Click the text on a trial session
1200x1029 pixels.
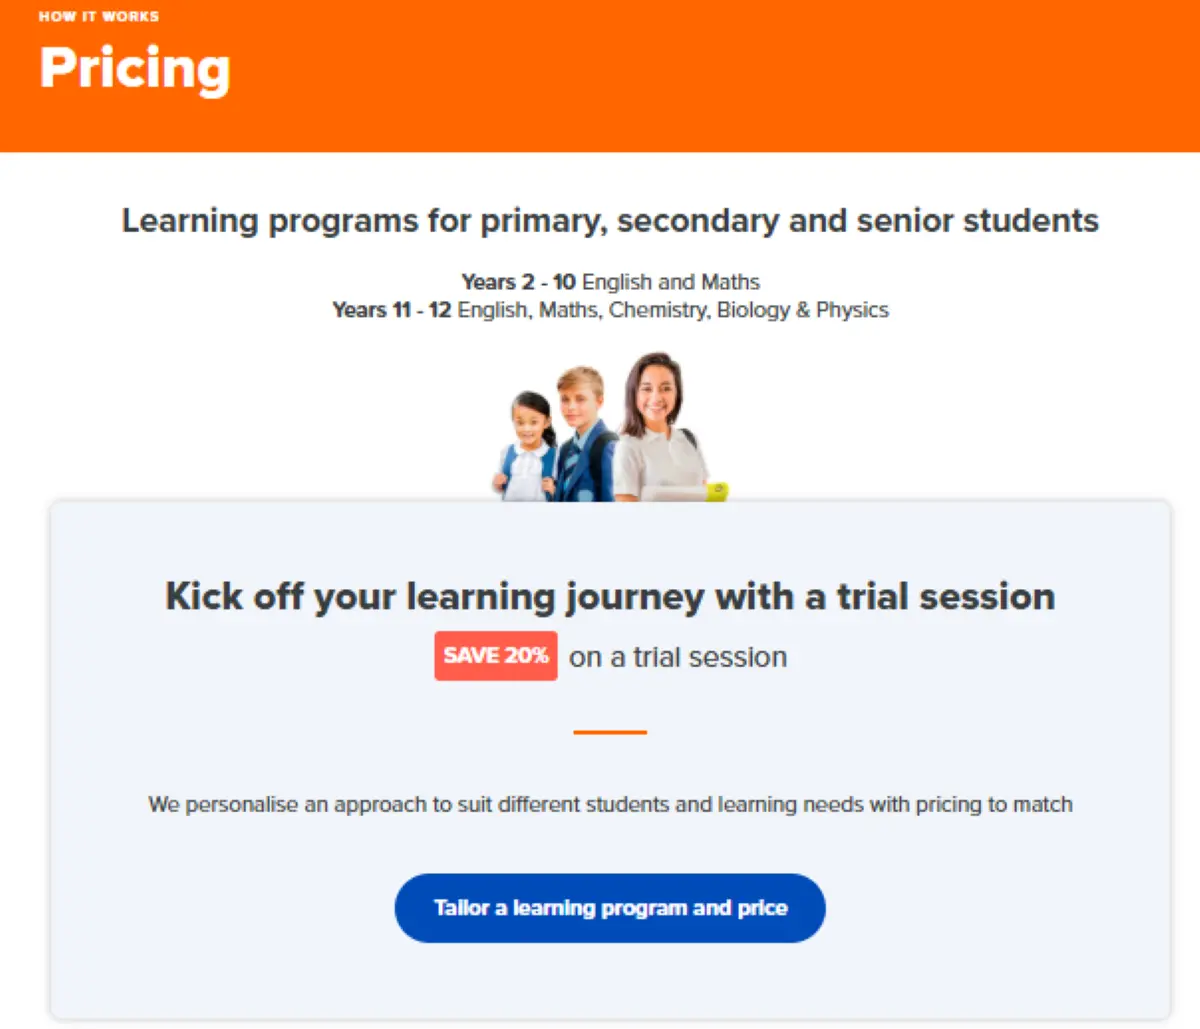click(678, 657)
